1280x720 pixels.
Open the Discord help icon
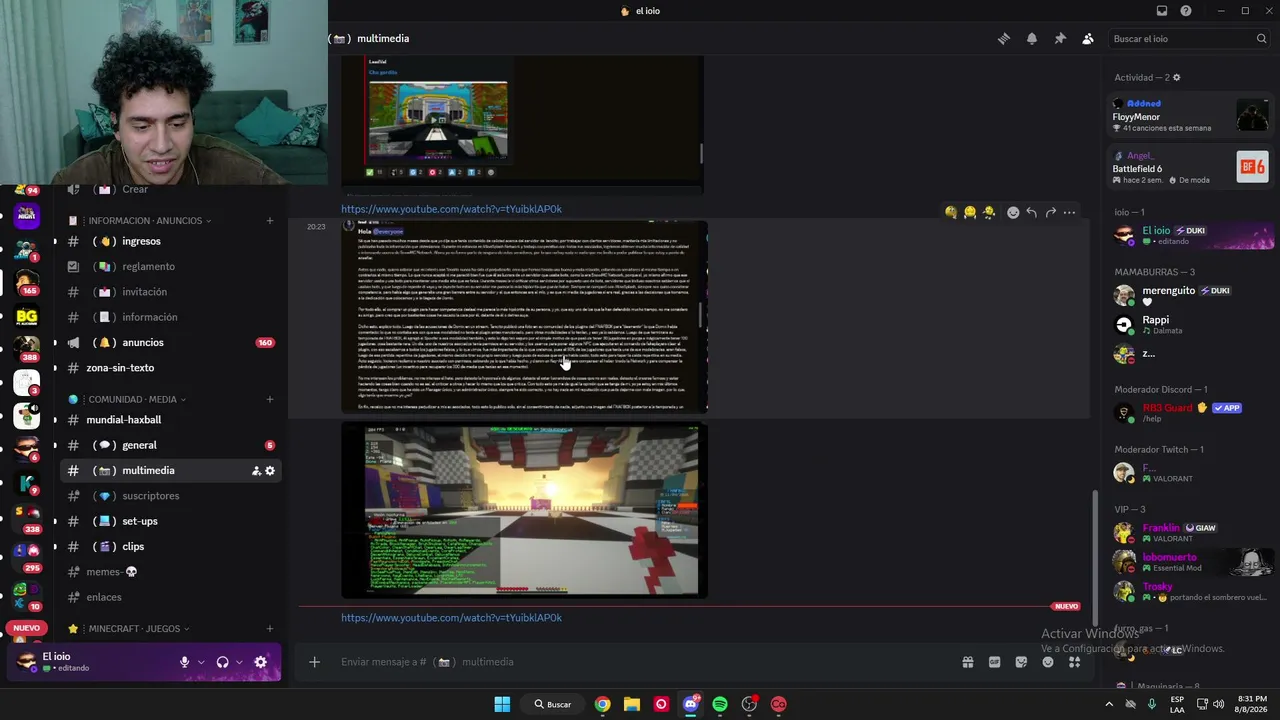pyautogui.click(x=1186, y=11)
